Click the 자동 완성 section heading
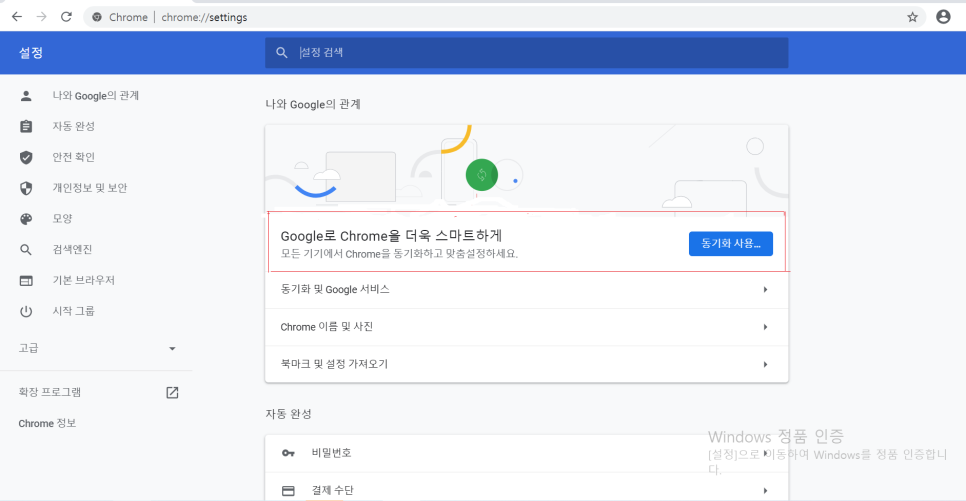966x501 pixels. pyautogui.click(x=288, y=414)
